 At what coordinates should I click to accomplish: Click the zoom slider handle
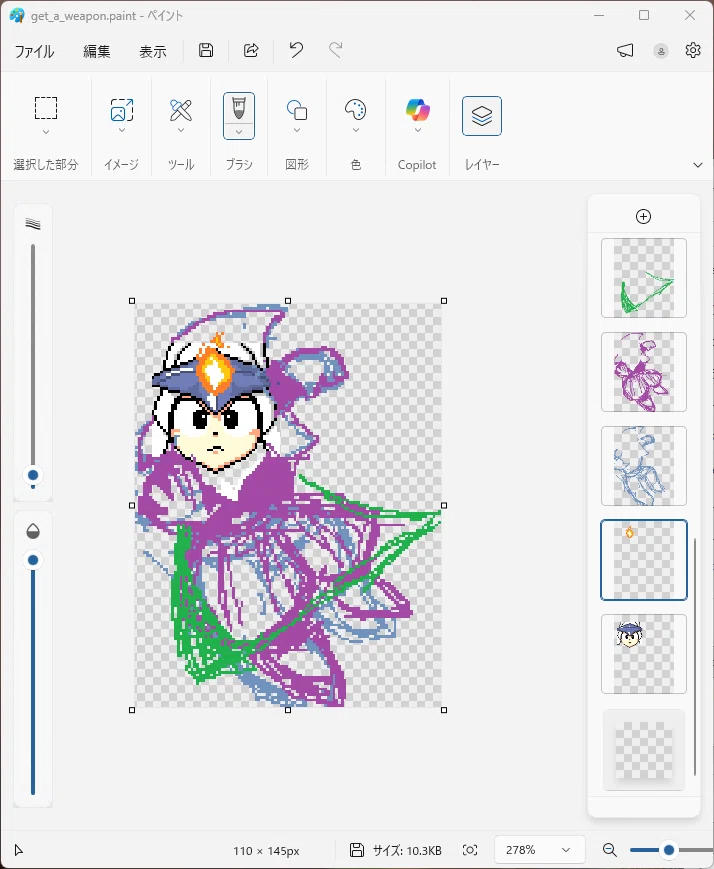click(669, 850)
